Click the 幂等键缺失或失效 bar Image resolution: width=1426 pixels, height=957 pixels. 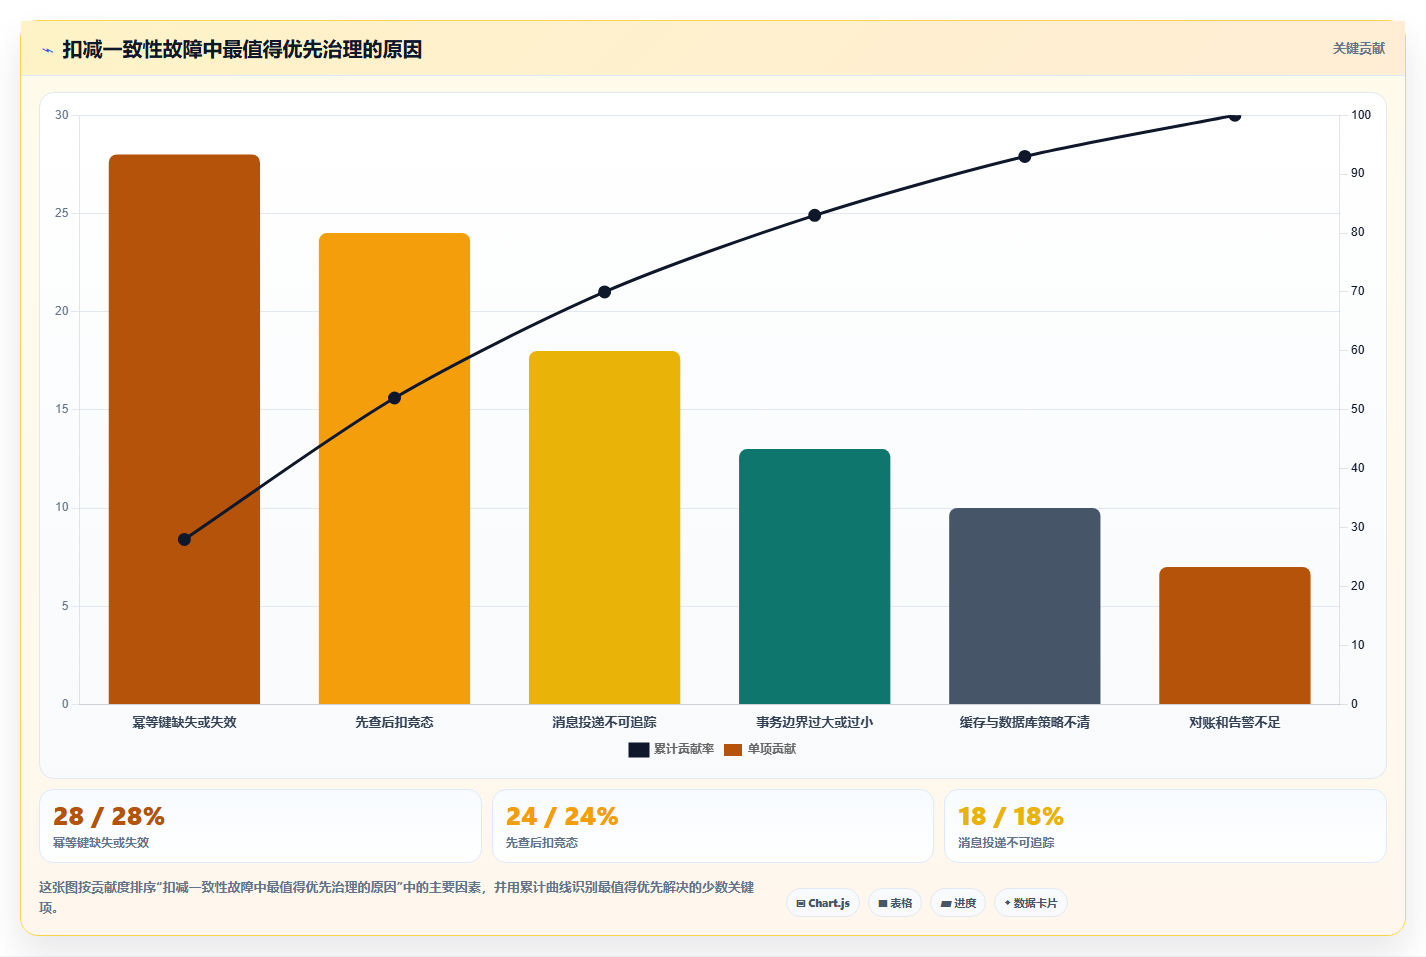(x=184, y=429)
